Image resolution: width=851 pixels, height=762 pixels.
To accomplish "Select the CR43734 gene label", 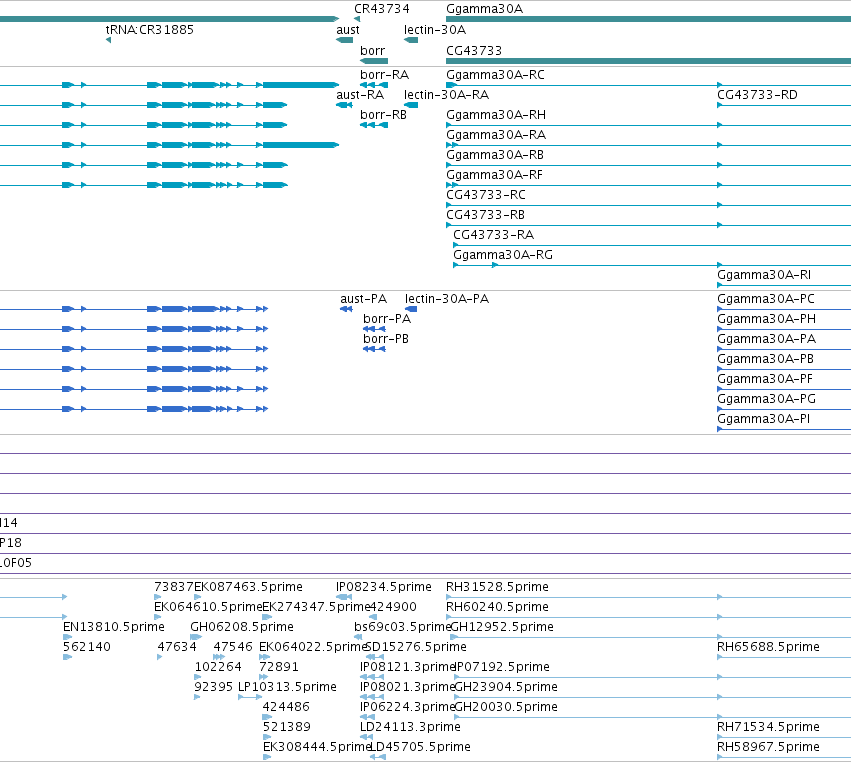I will click(382, 9).
